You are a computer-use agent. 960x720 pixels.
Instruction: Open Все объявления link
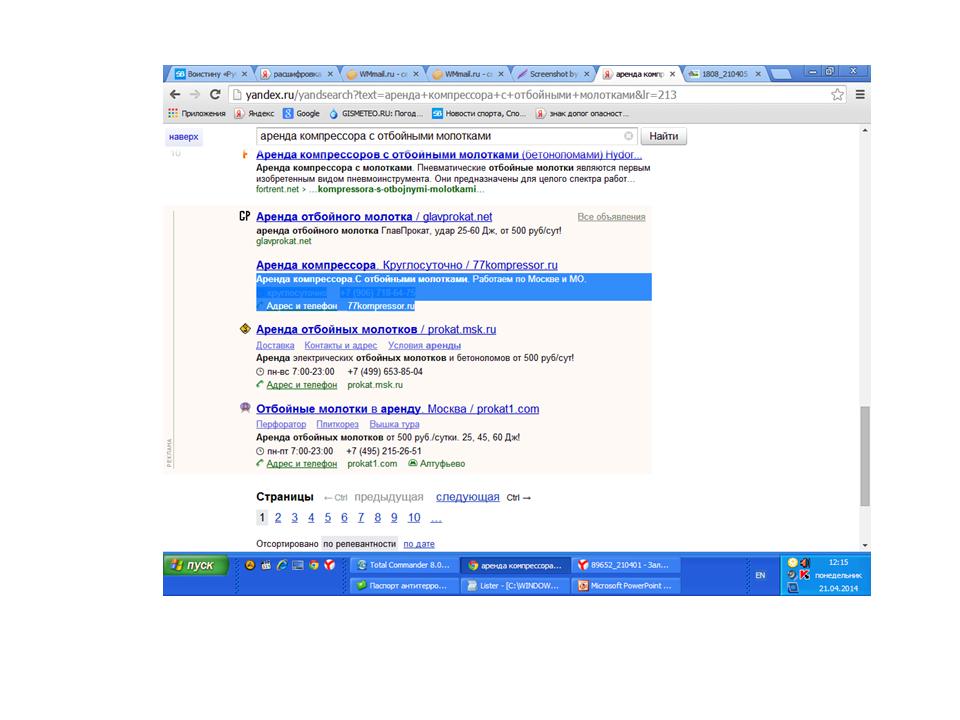pyautogui.click(x=611, y=217)
